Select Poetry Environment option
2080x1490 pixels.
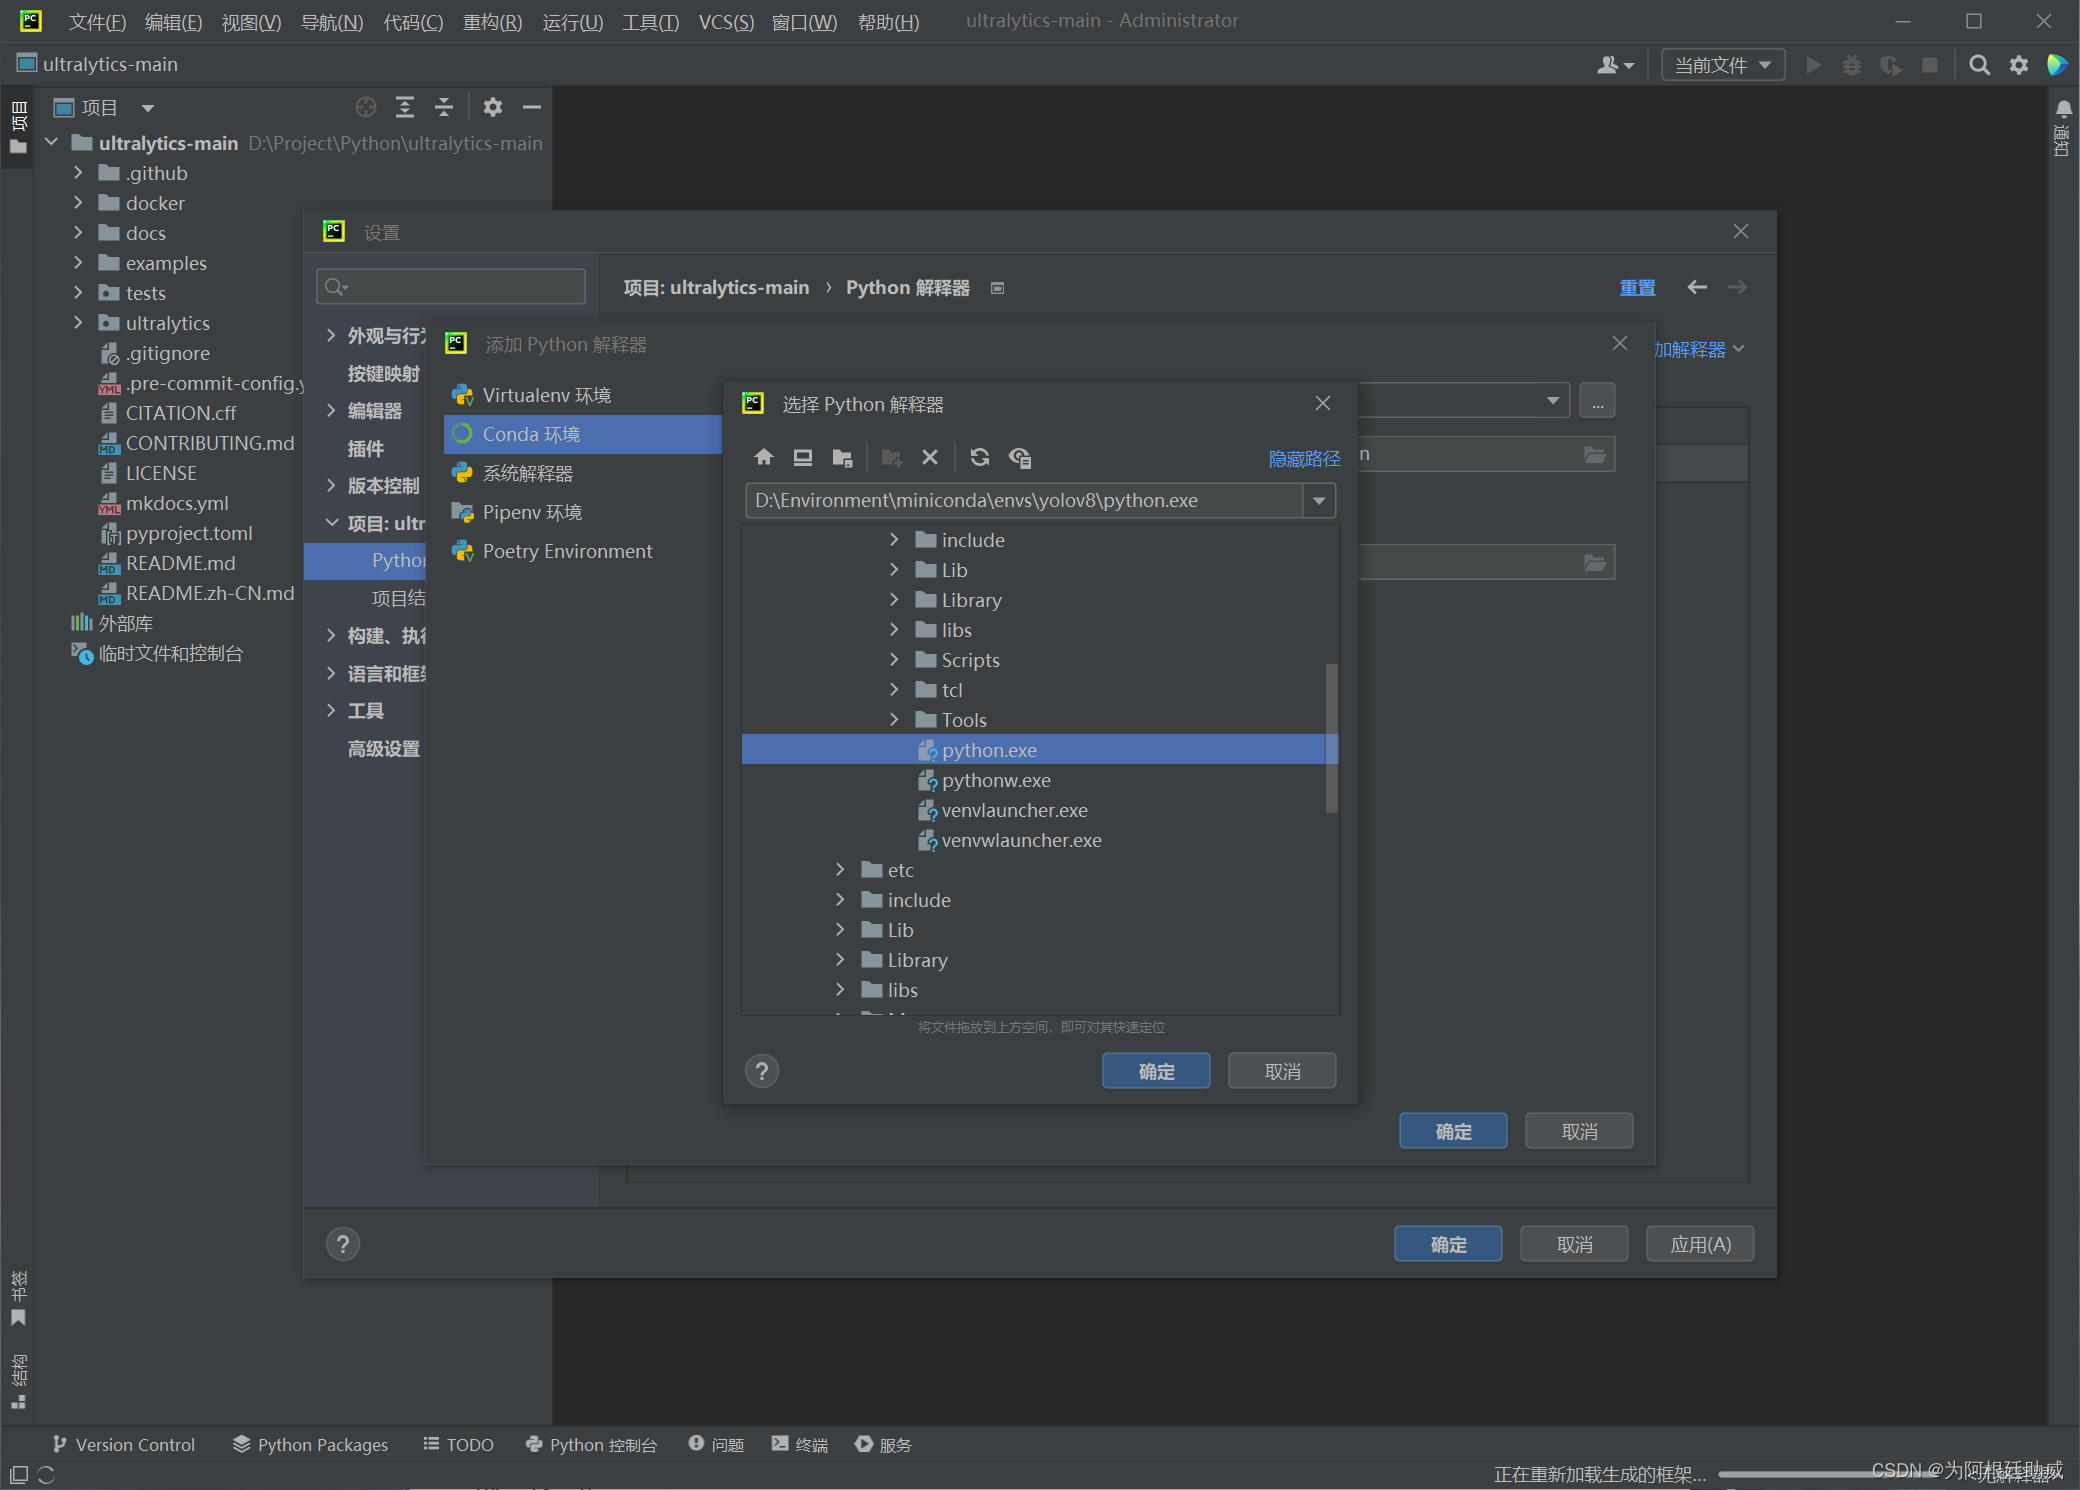click(x=567, y=551)
